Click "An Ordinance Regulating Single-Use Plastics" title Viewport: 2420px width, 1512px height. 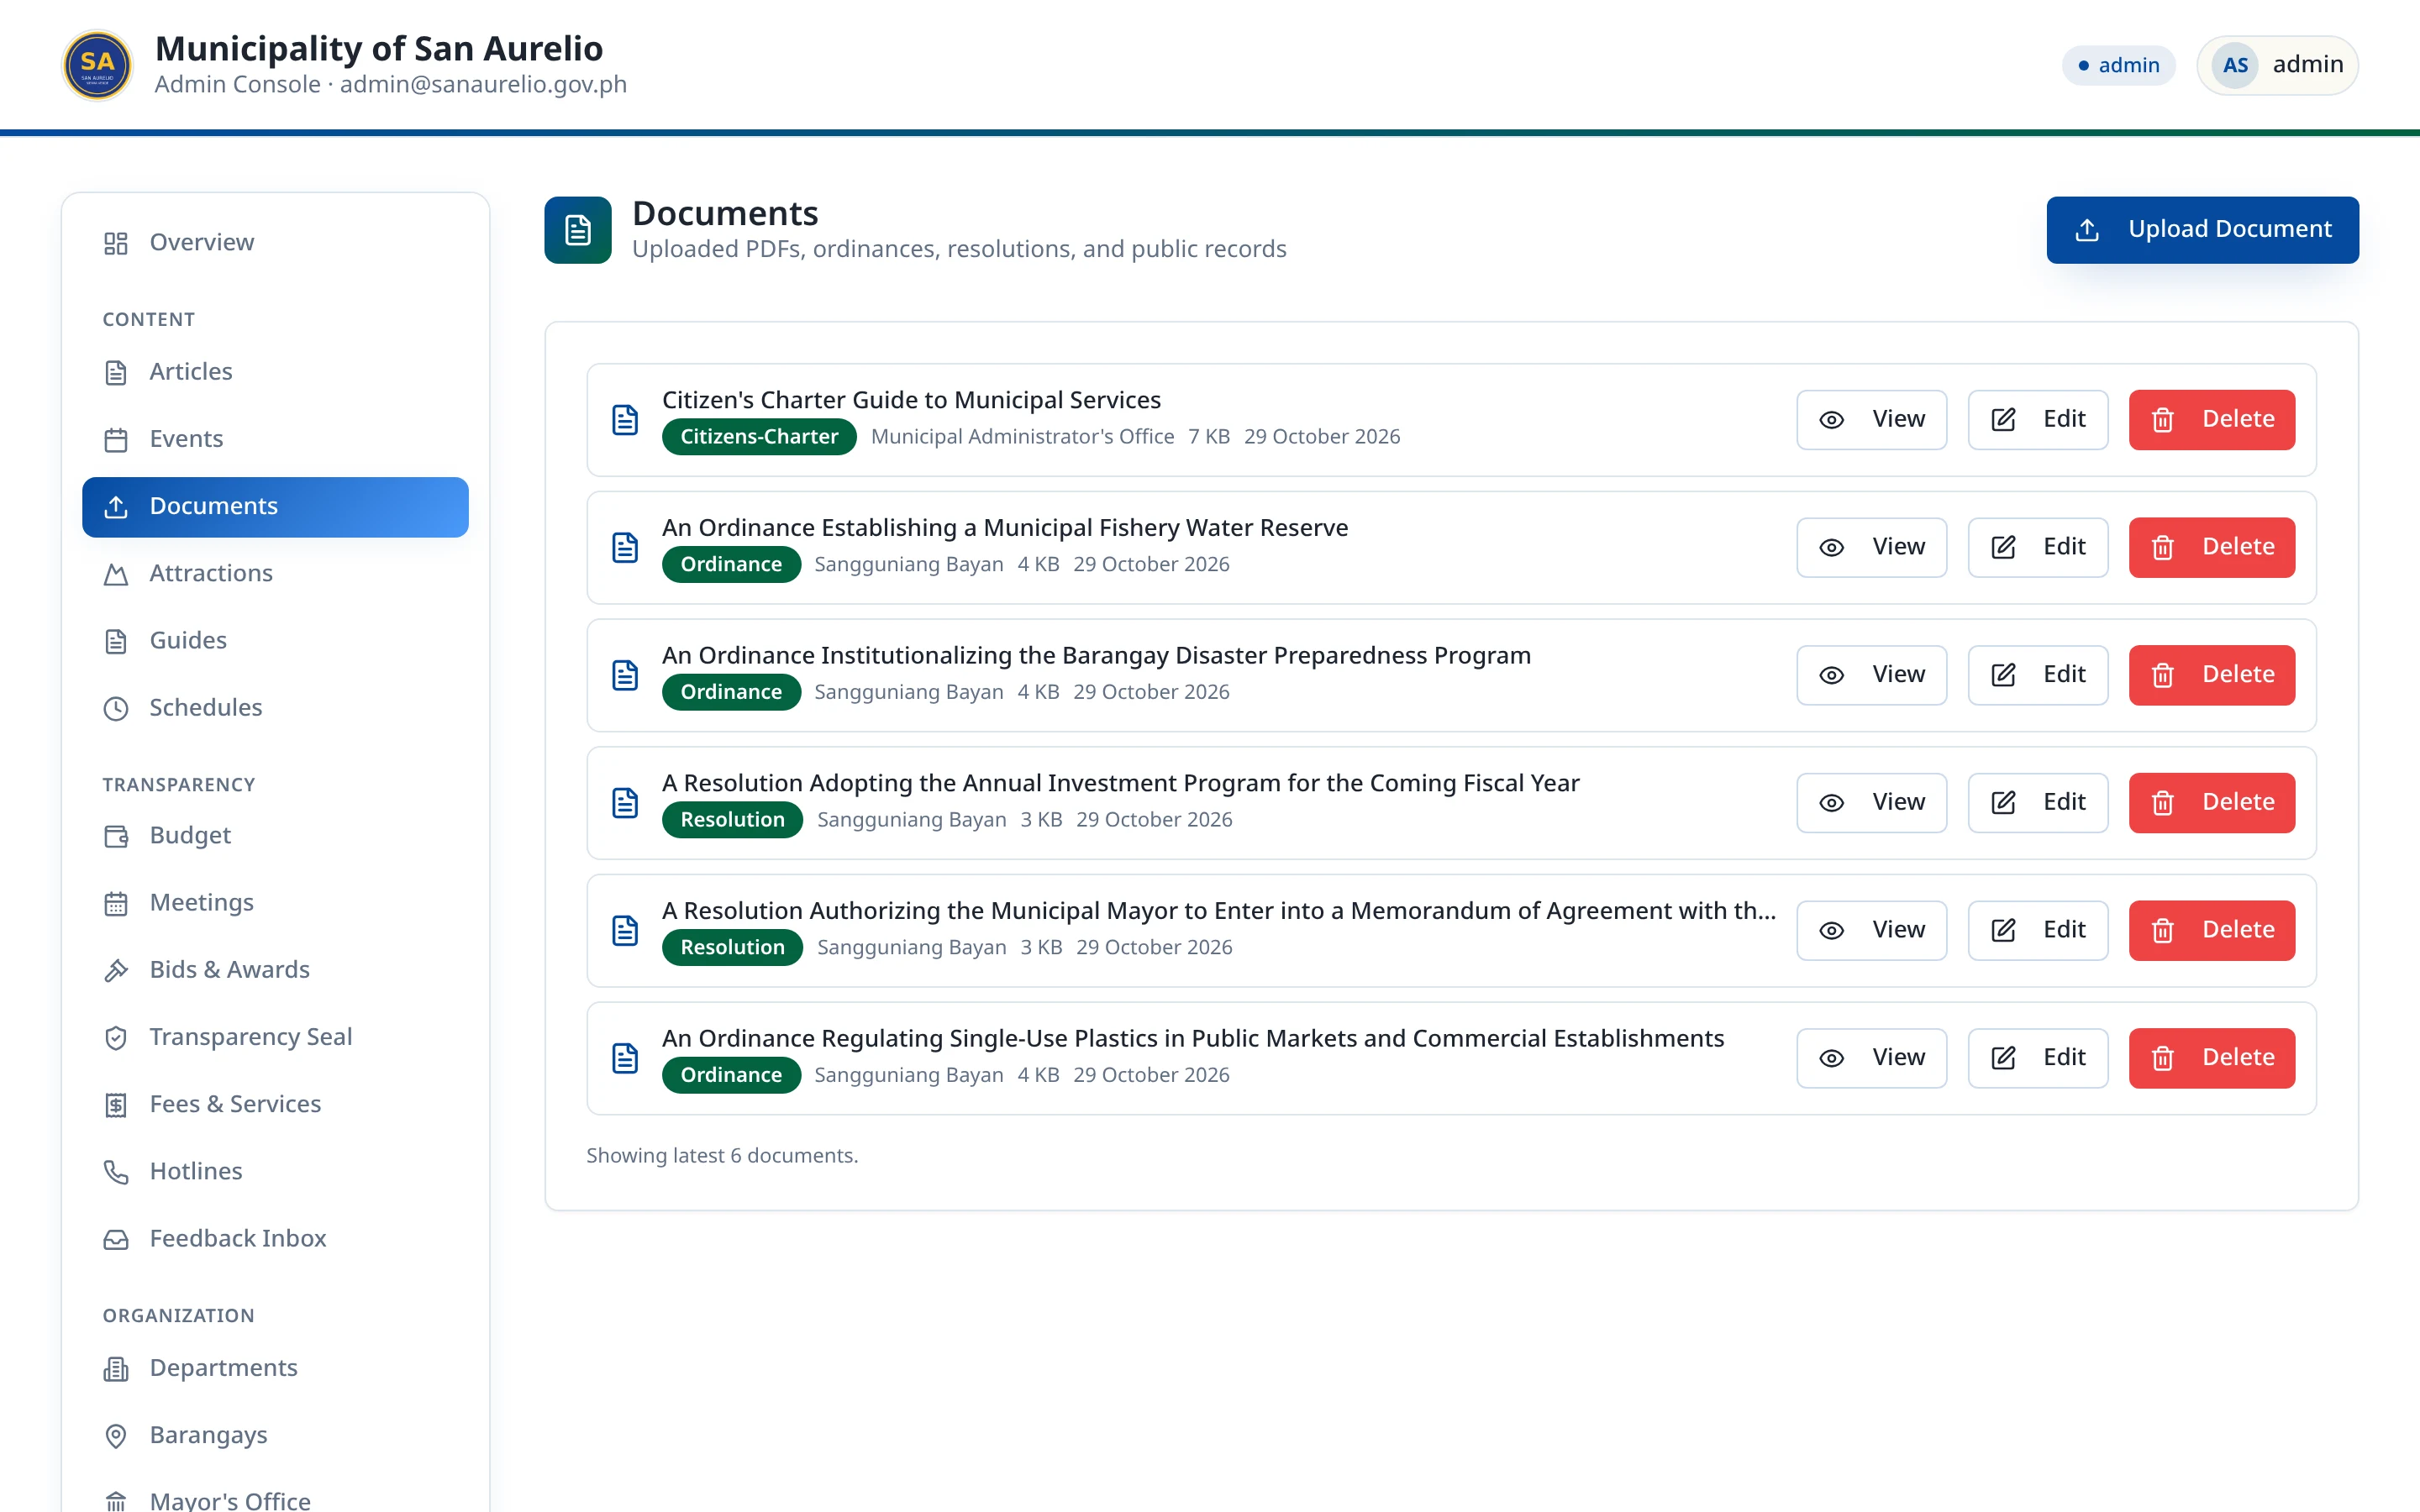(1193, 1039)
